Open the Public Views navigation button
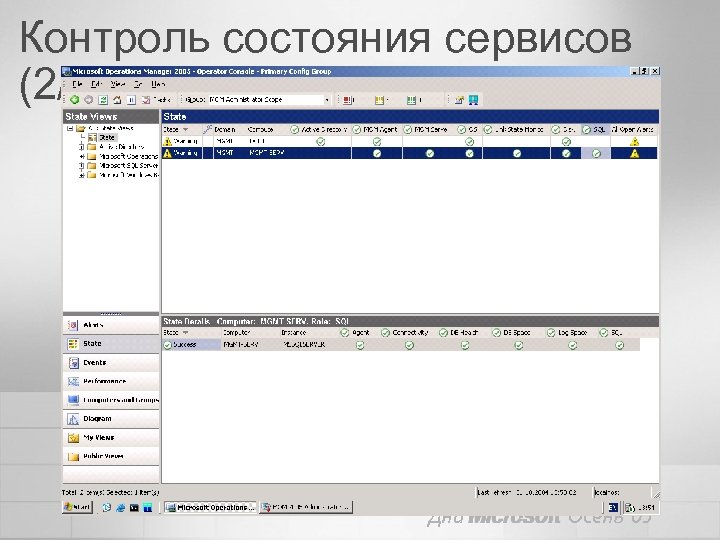Screen dimensions: 720x540 tap(111, 456)
